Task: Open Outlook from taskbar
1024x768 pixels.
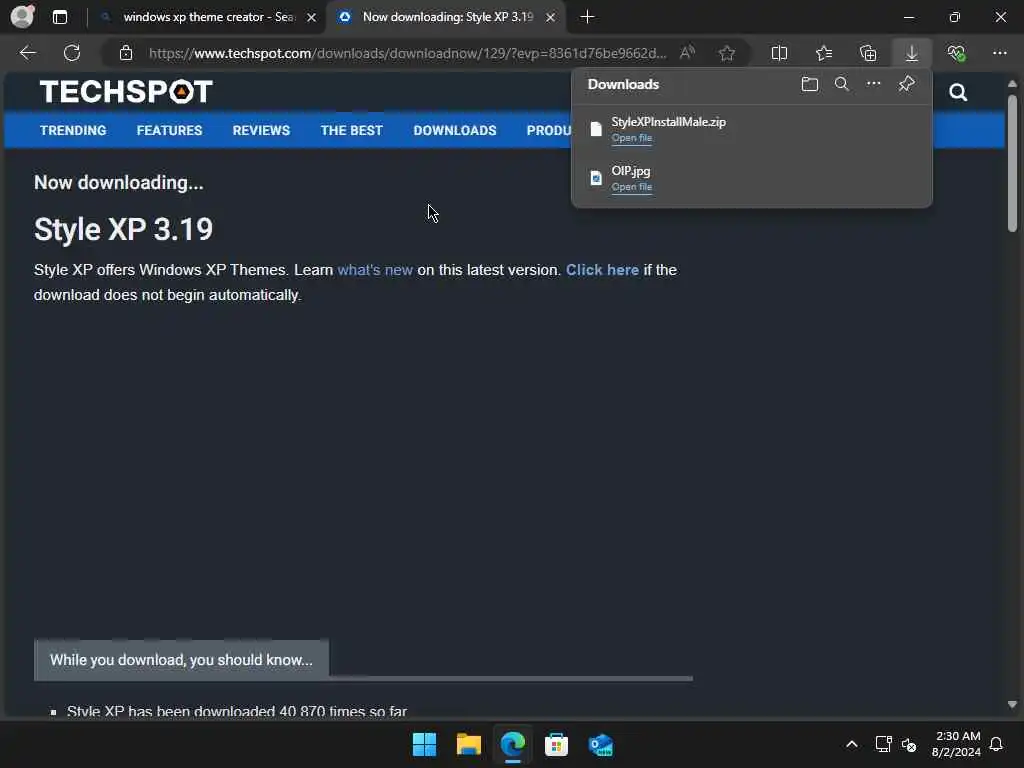Action: (600, 744)
